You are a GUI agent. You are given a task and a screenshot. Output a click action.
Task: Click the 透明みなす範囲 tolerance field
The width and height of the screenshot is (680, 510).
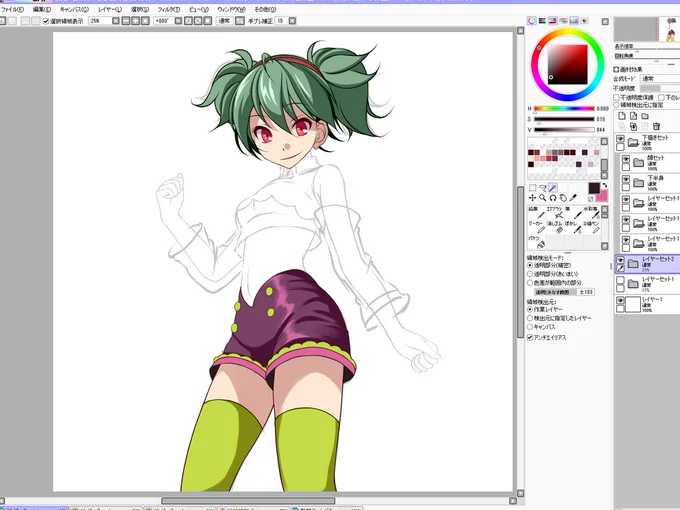(x=565, y=292)
